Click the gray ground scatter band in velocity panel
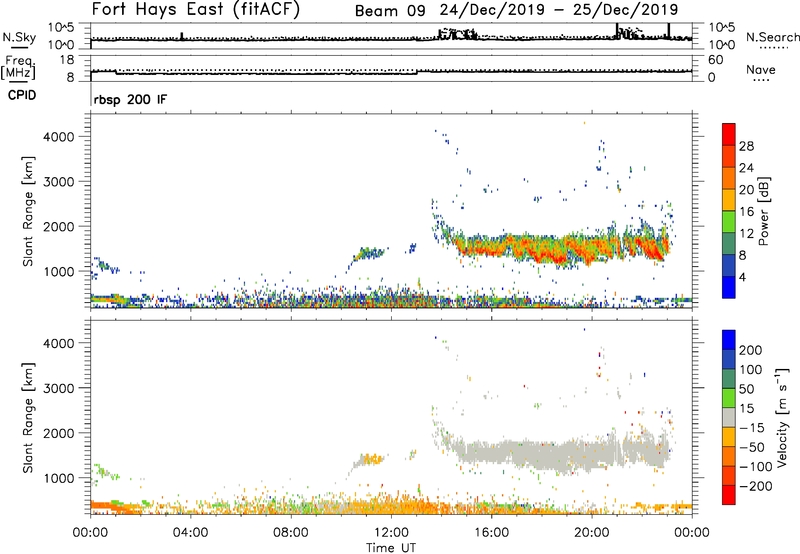The image size is (800, 554). tap(561, 453)
